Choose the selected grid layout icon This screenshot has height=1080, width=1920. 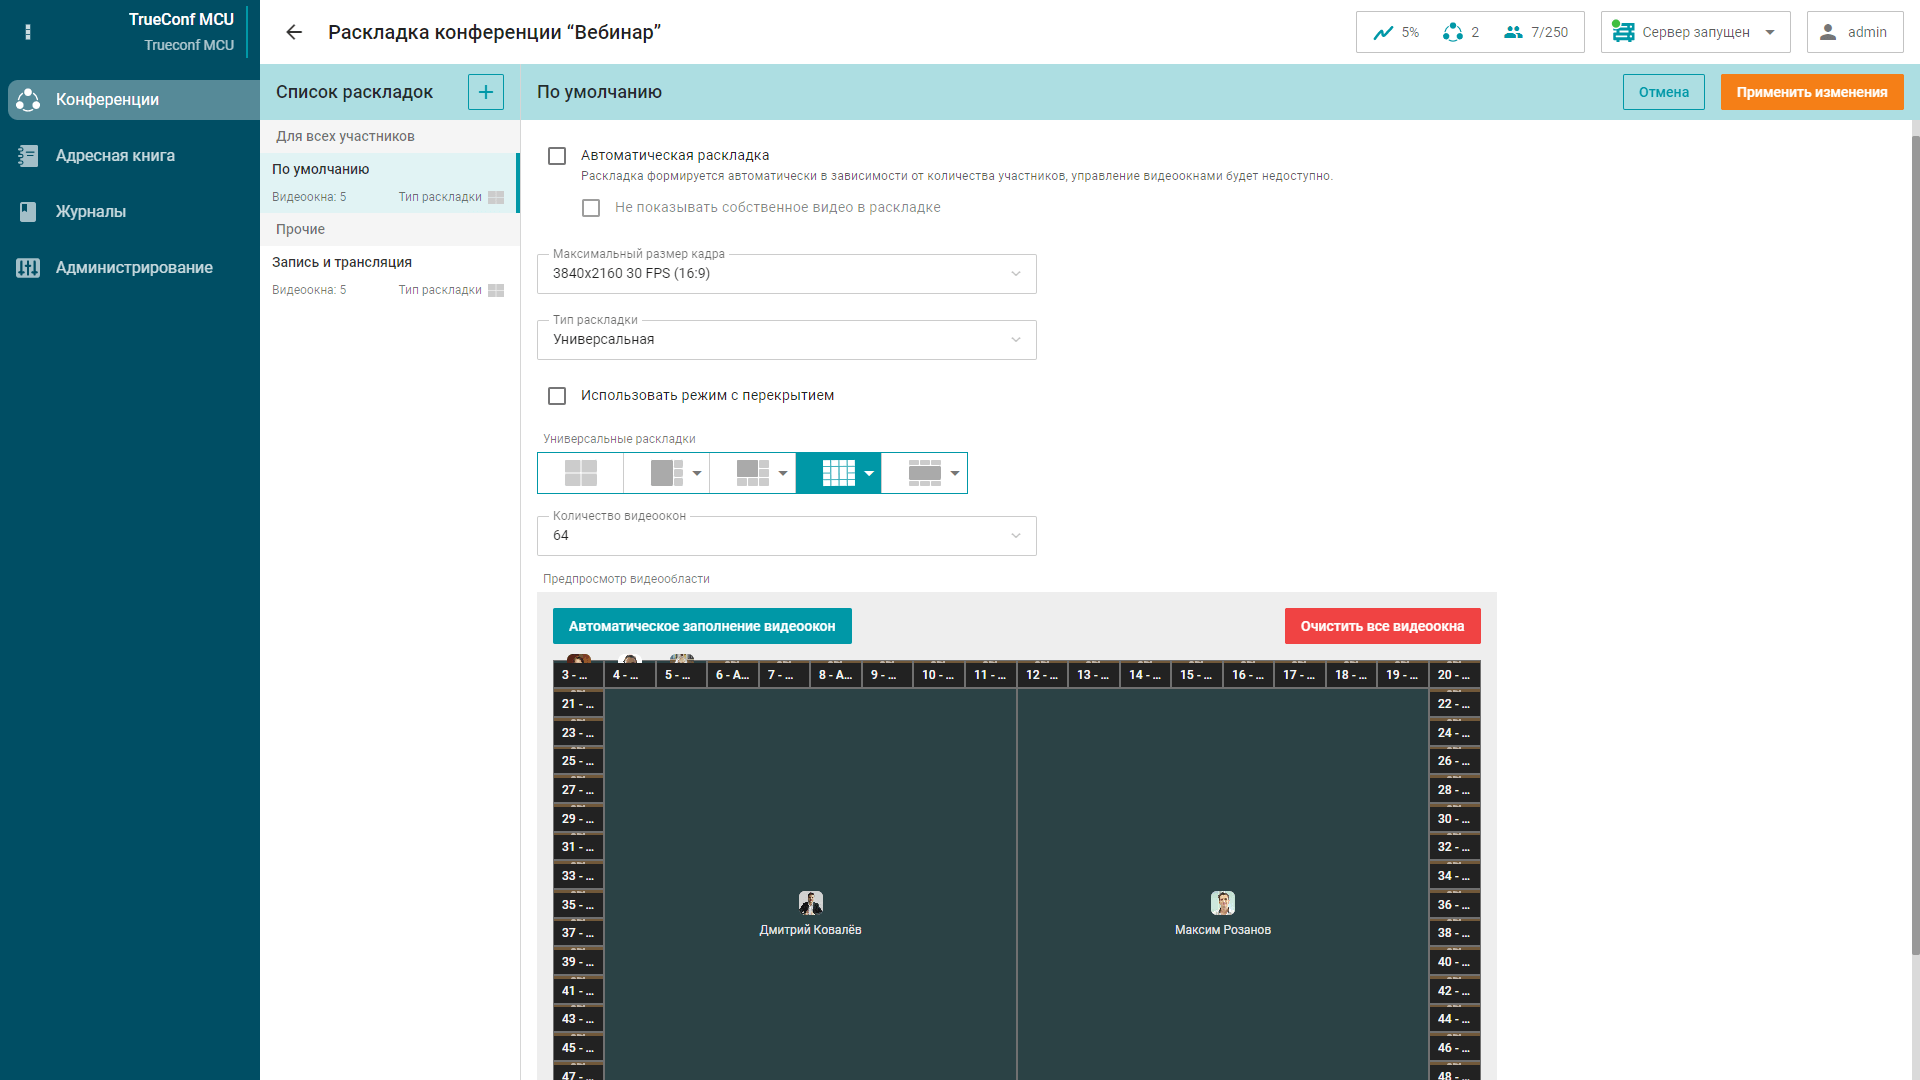click(838, 473)
